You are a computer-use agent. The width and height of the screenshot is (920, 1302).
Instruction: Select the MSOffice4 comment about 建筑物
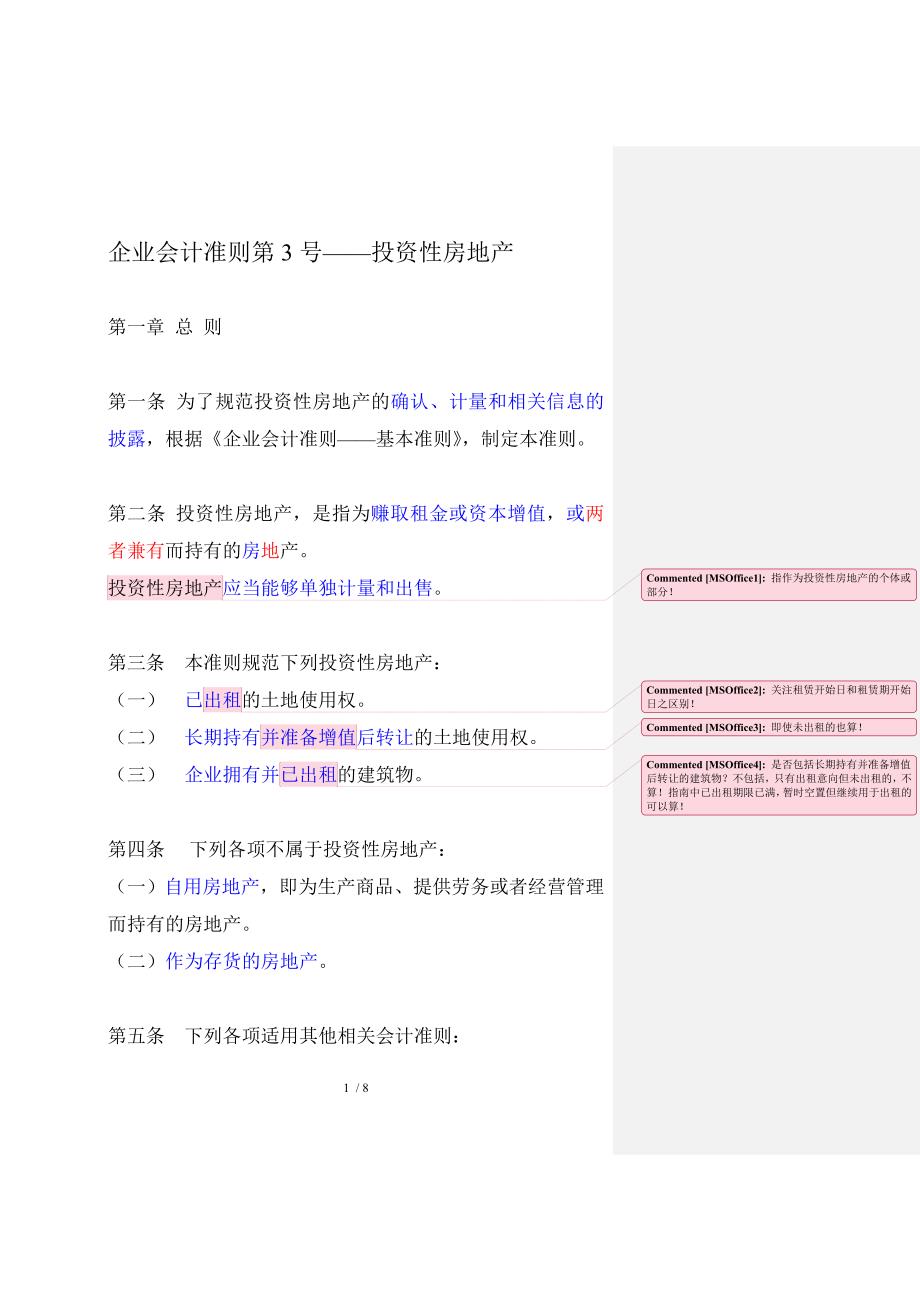coord(778,785)
